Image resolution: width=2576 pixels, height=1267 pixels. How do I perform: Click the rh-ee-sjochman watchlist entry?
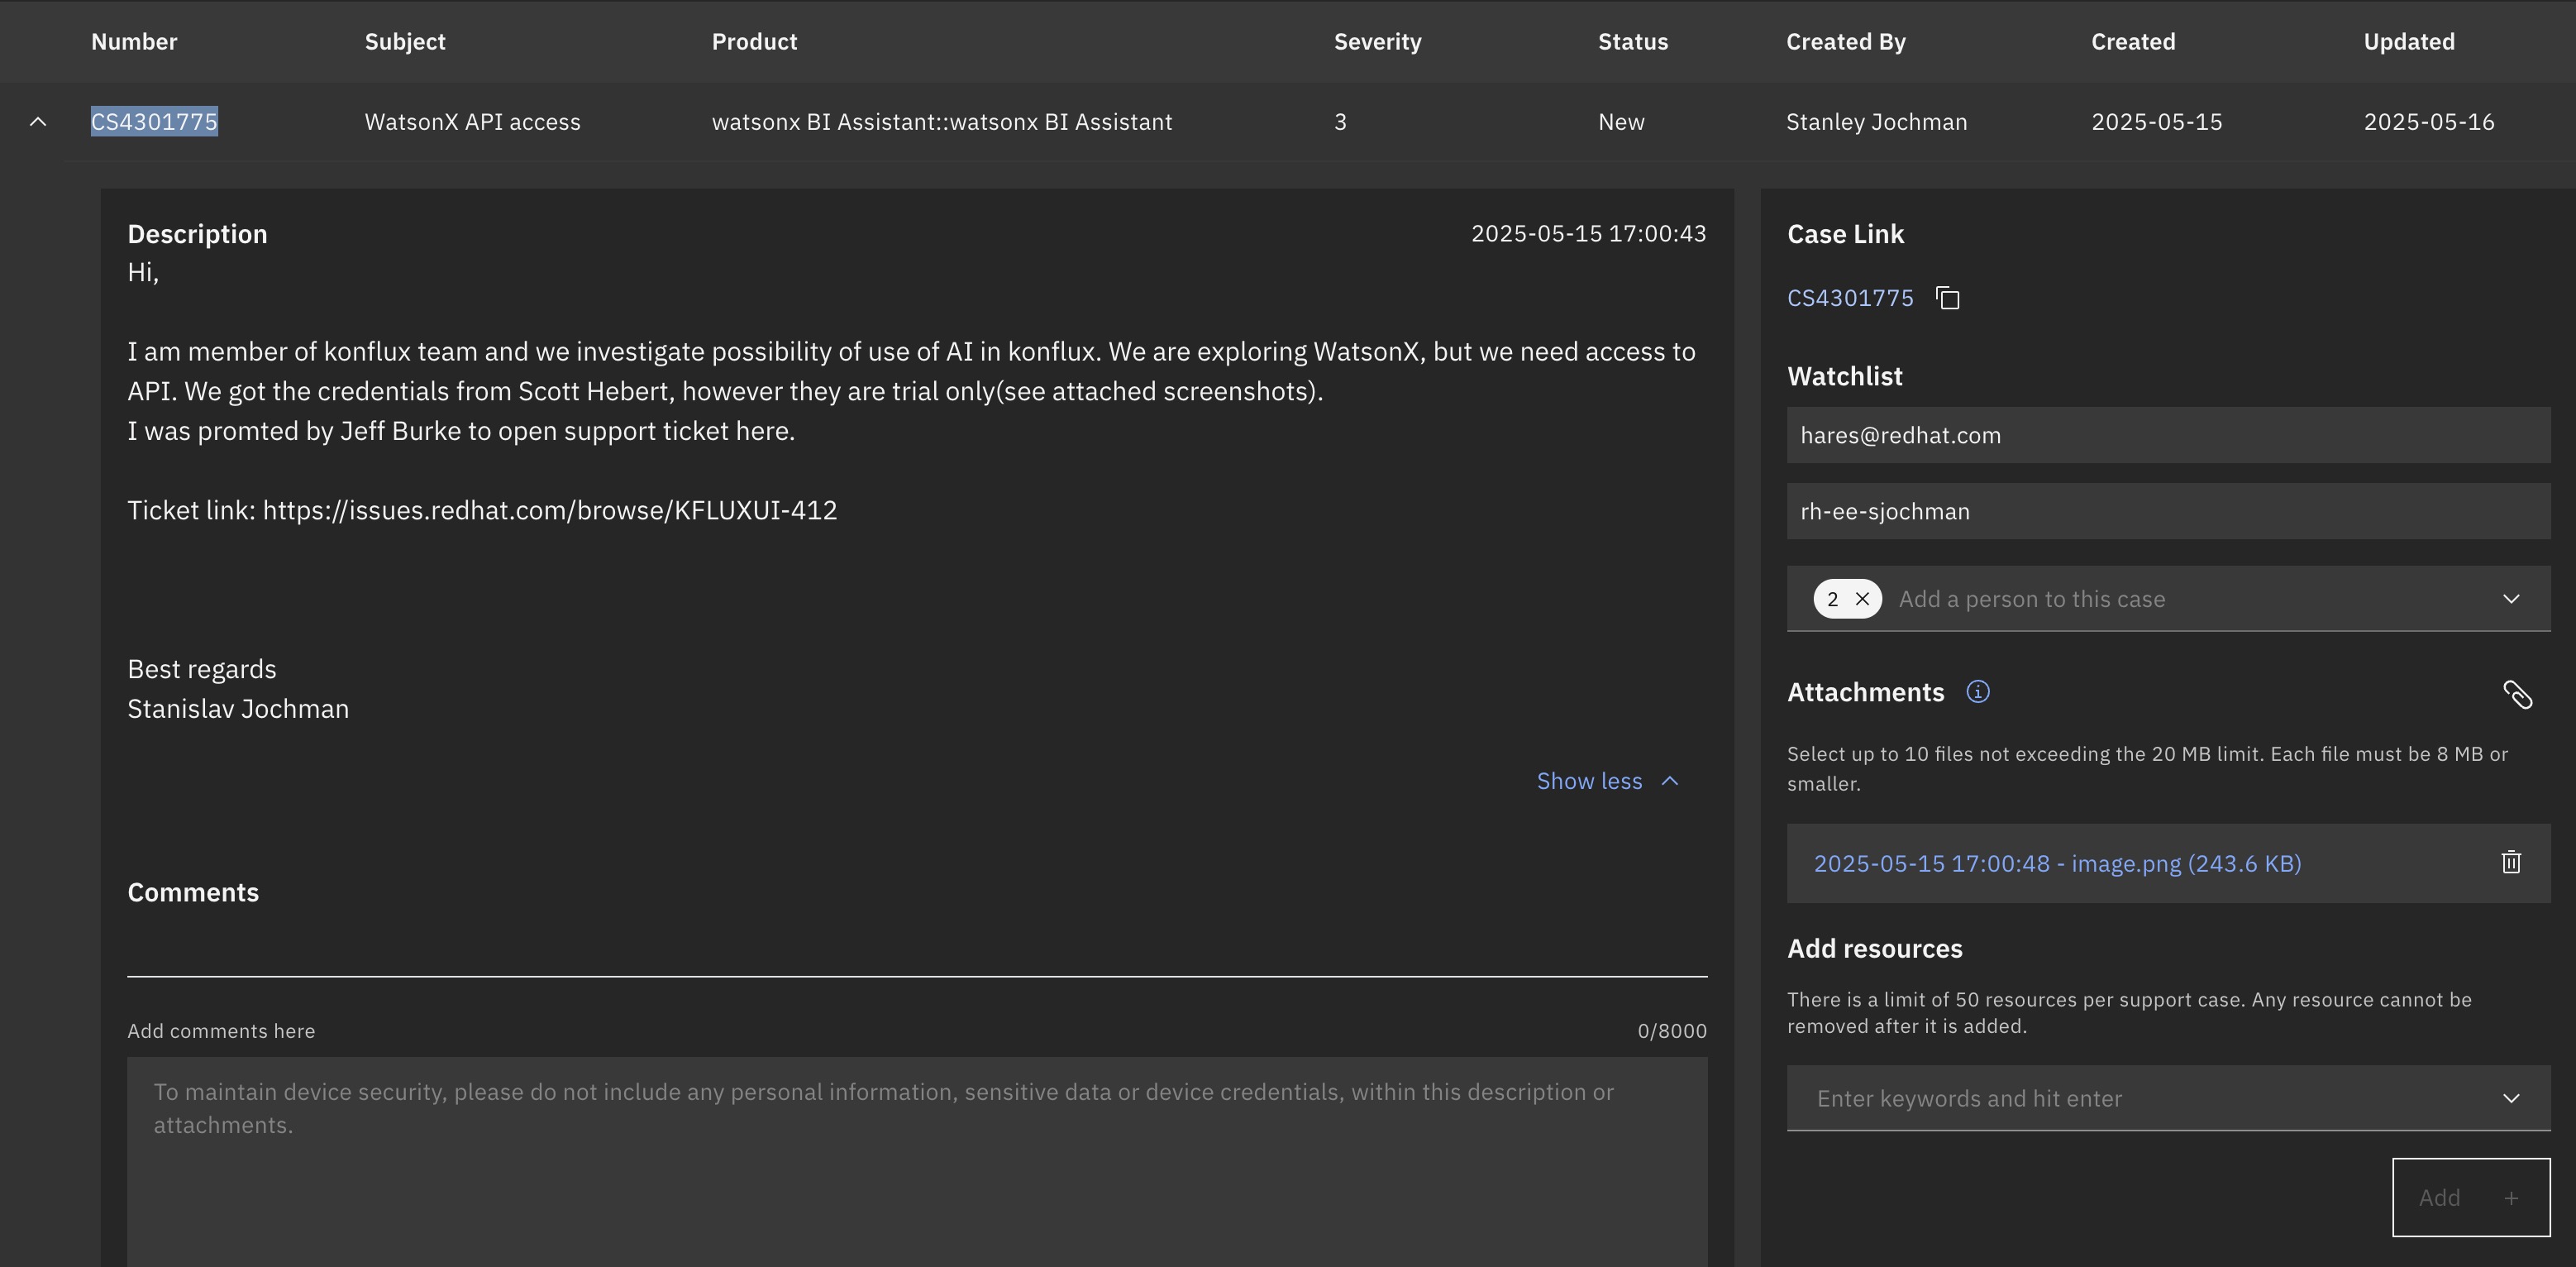coord(2167,511)
